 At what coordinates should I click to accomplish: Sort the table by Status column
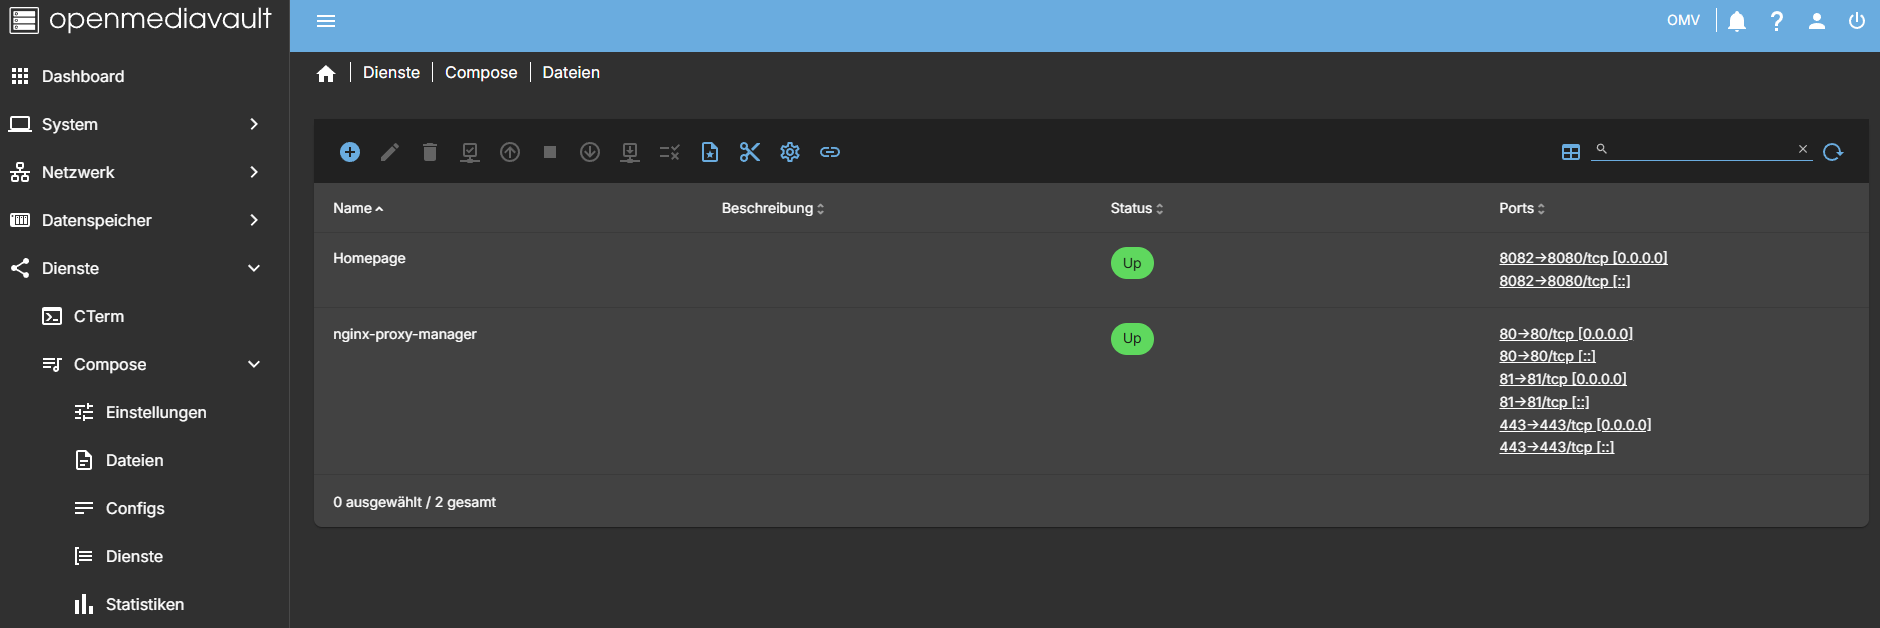point(1136,208)
